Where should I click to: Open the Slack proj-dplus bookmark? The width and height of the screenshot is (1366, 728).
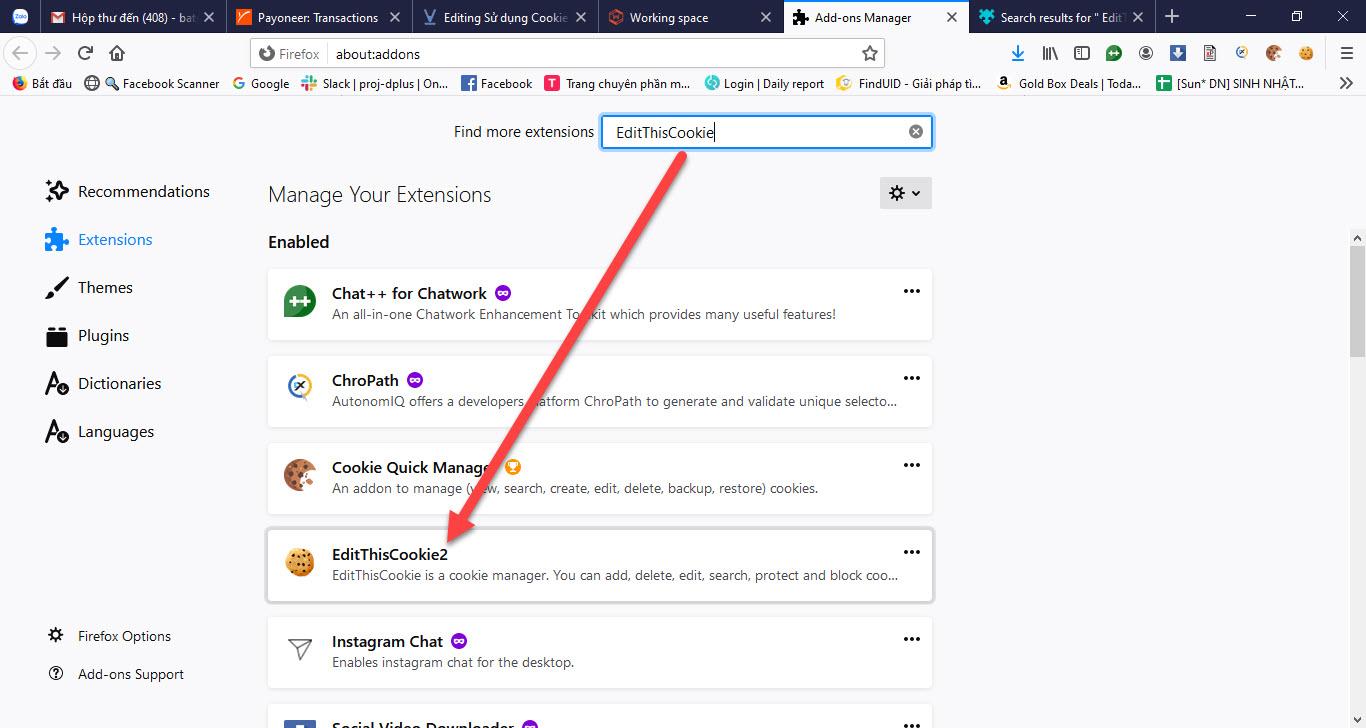click(x=375, y=84)
